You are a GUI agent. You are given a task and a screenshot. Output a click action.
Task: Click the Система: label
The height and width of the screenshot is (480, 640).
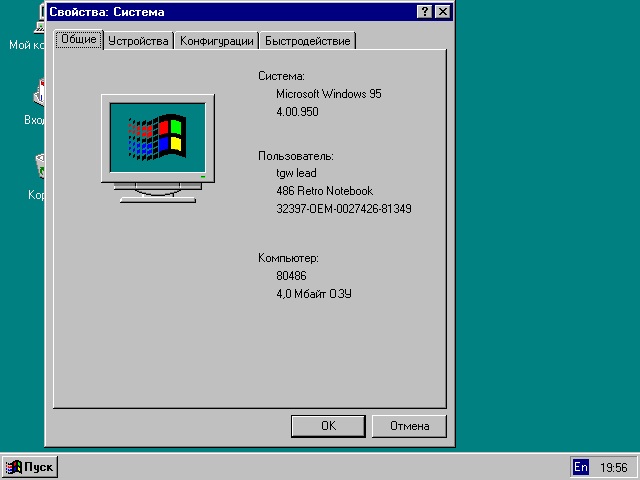tap(281, 76)
